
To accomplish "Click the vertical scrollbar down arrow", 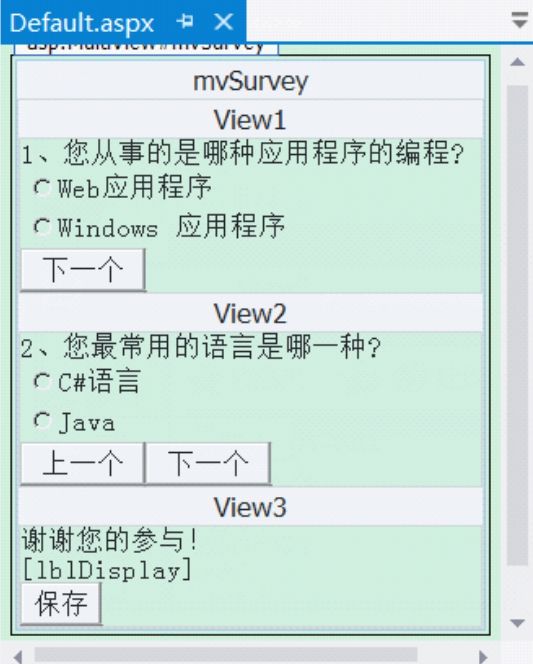I will pyautogui.click(x=517, y=623).
